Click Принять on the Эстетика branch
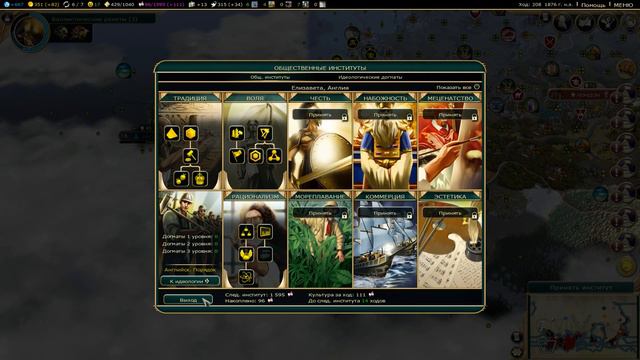640x360 pixels. 450,213
